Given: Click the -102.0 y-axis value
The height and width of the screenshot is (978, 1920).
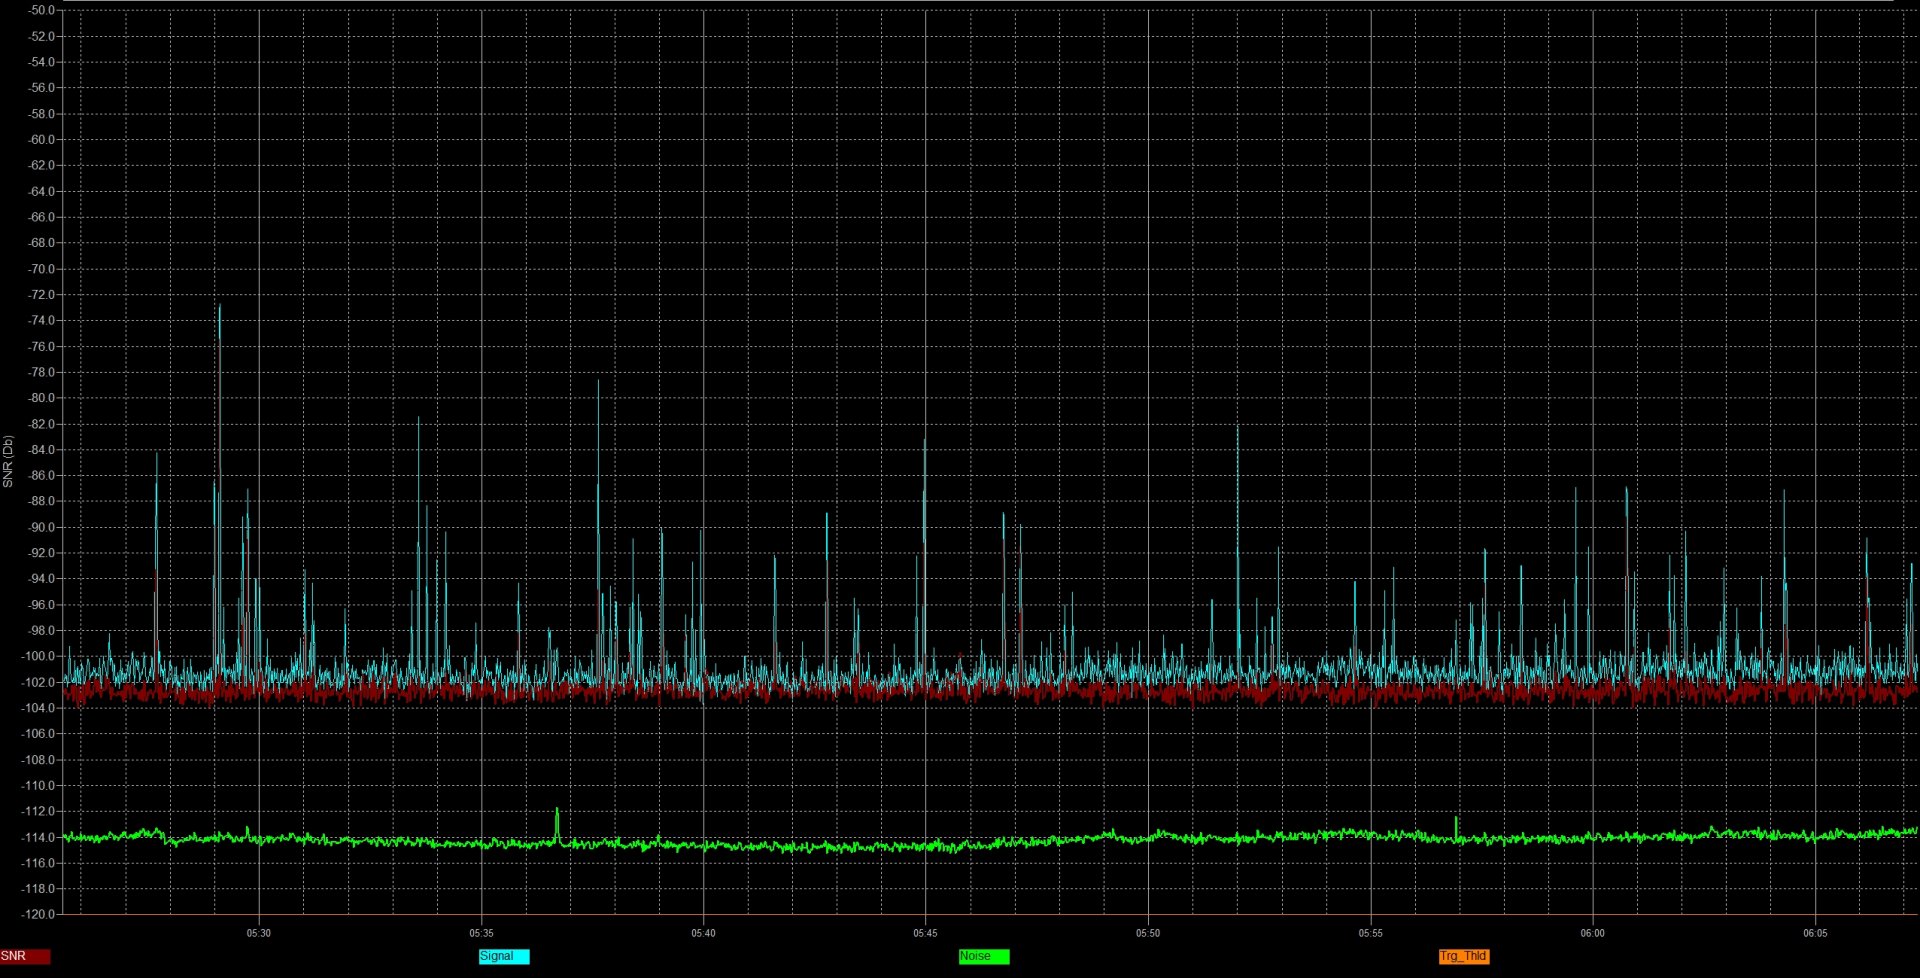Looking at the screenshot, I should [38, 682].
